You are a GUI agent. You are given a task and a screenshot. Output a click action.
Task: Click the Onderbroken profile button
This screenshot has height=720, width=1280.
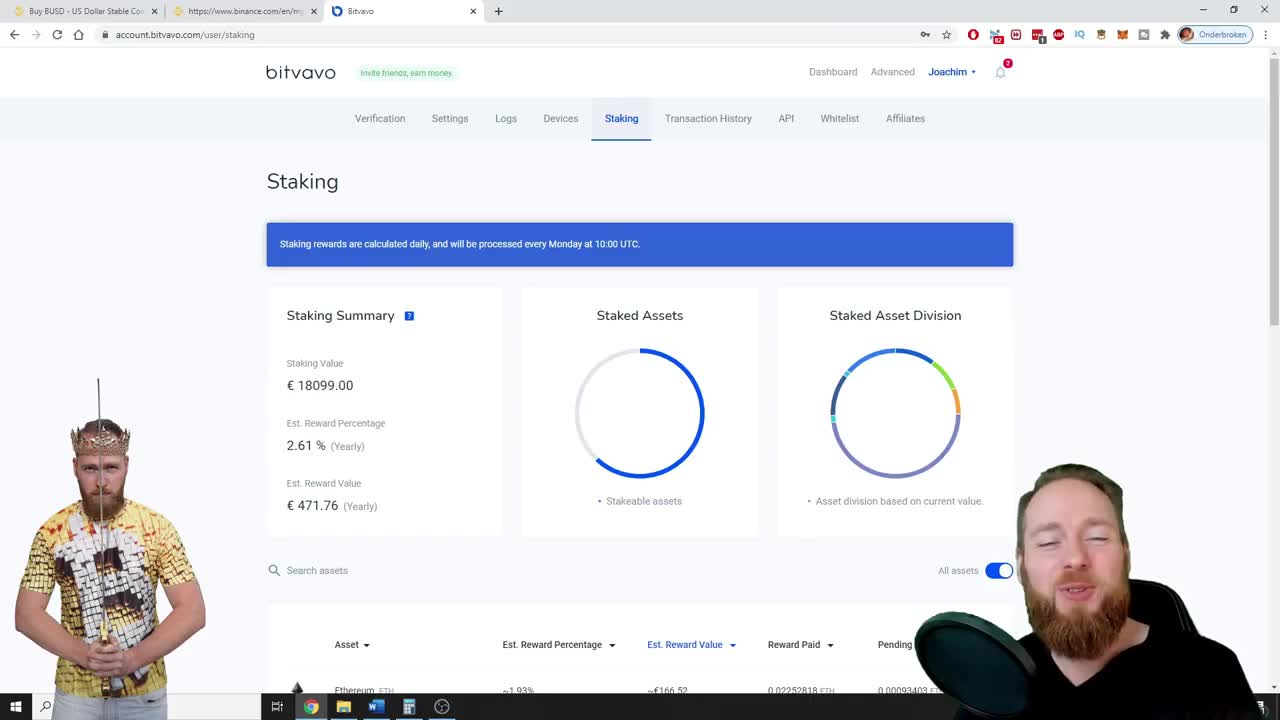[x=1215, y=34]
